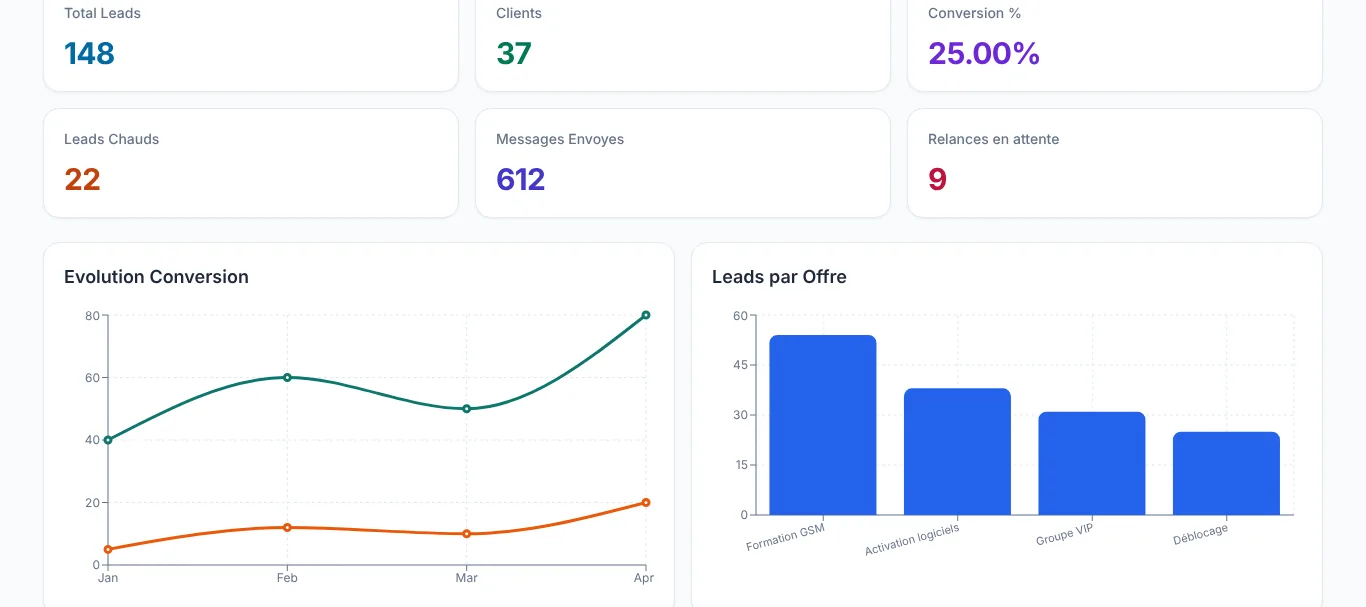This screenshot has height=607, width=1366.
Task: Click the Clients value 37
Action: tap(514, 53)
